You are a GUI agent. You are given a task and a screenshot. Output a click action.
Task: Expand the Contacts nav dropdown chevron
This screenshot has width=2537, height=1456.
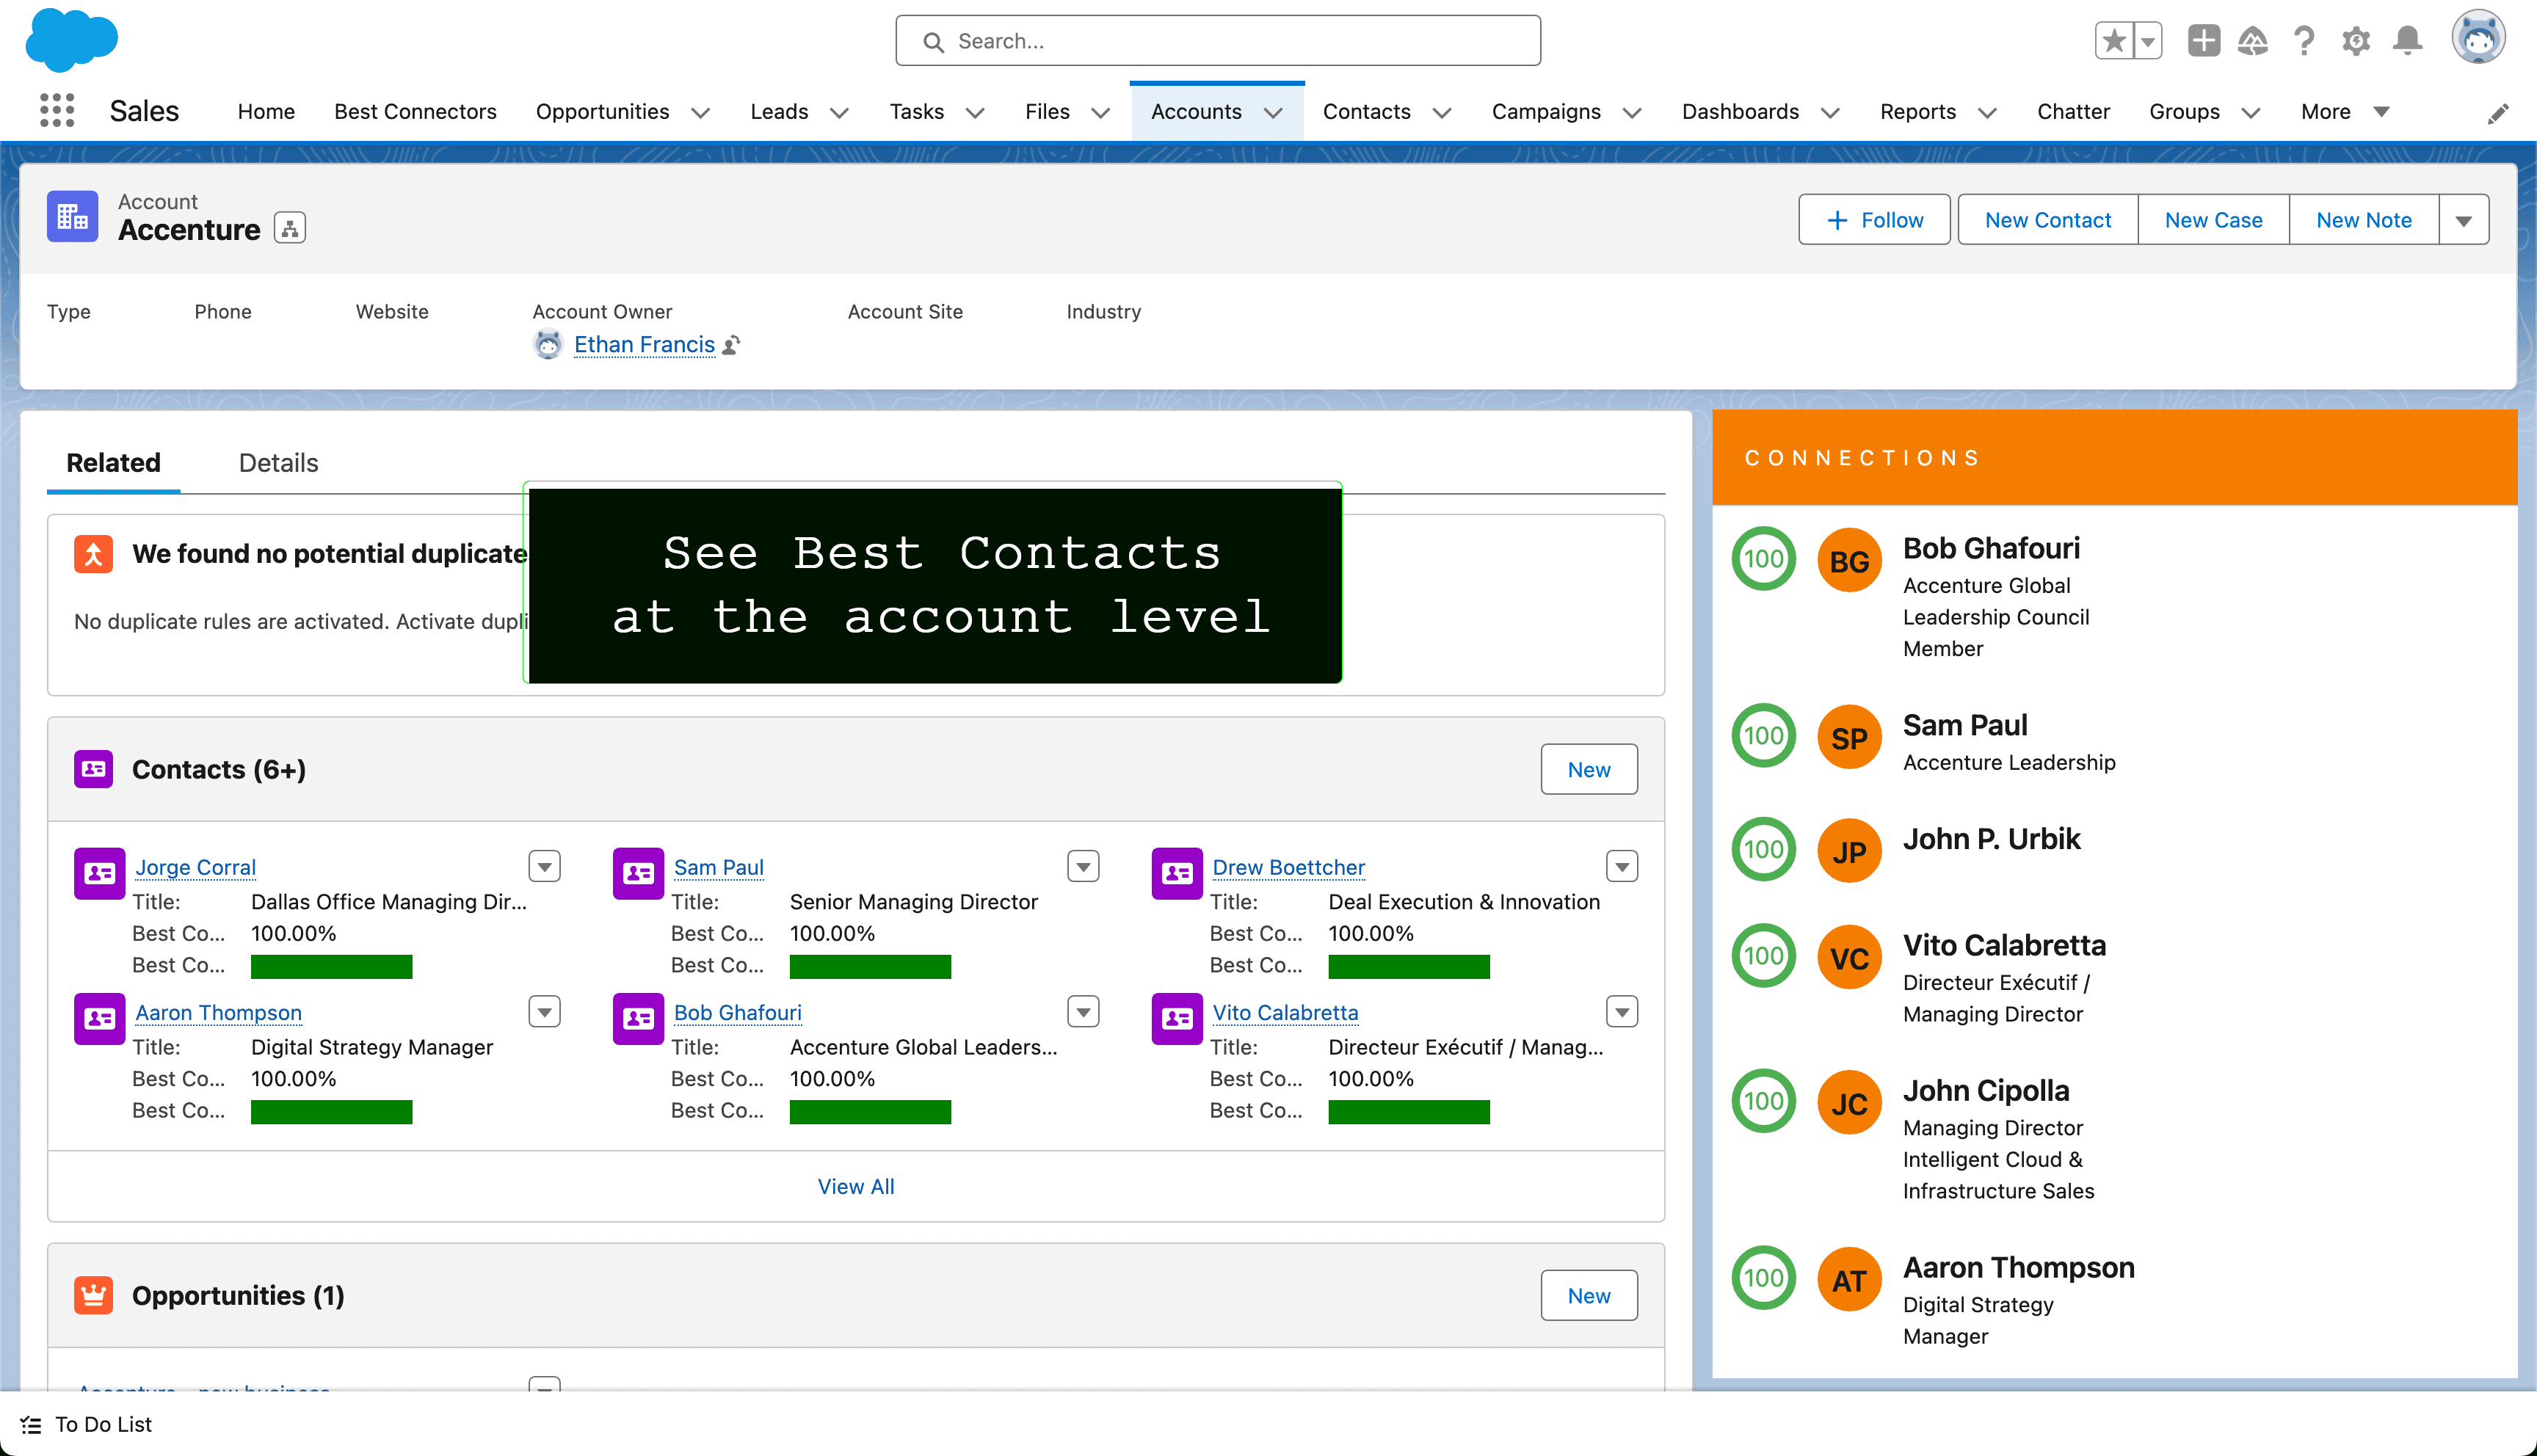click(x=1442, y=113)
